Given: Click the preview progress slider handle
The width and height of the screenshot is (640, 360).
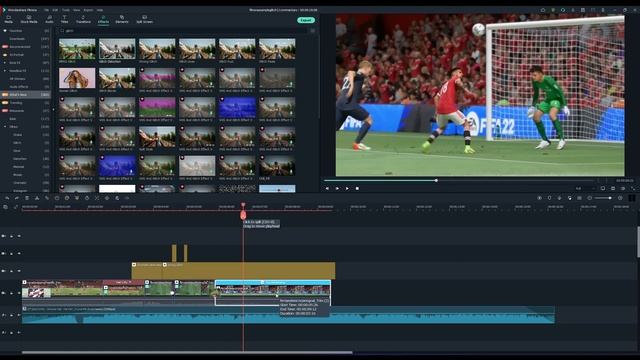Looking at the screenshot, I should [x=436, y=180].
